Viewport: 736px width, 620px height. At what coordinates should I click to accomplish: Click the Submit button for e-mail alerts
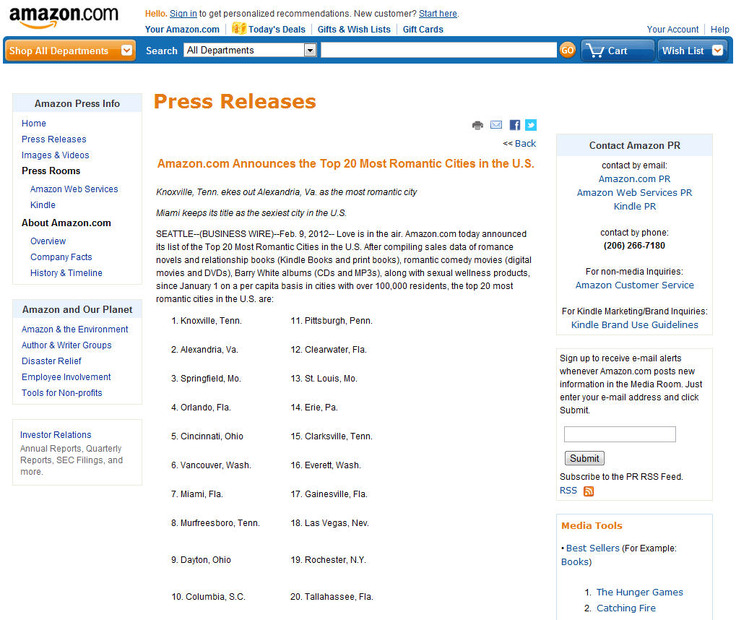(584, 458)
